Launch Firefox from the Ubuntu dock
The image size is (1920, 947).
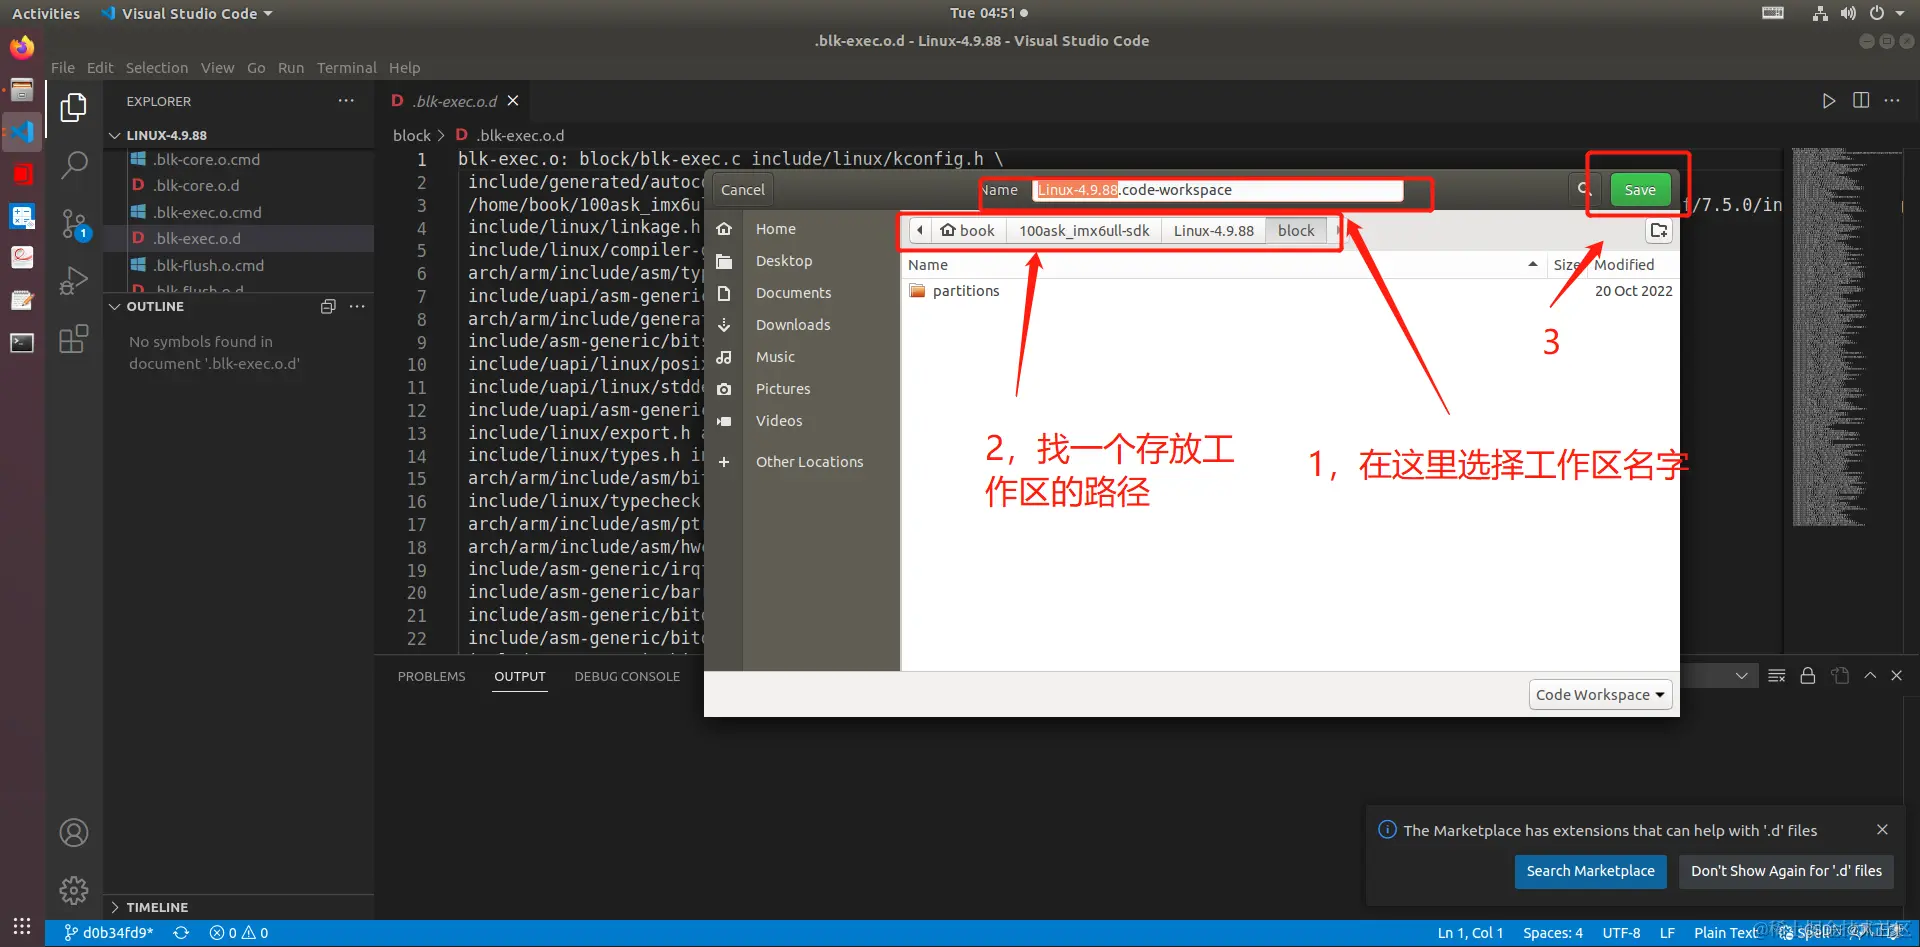click(x=22, y=48)
